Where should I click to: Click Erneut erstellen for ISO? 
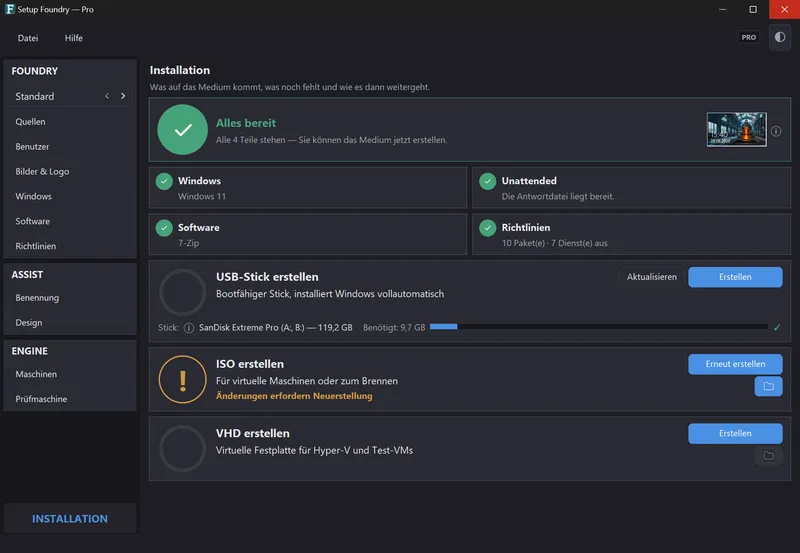pyautogui.click(x=735, y=364)
